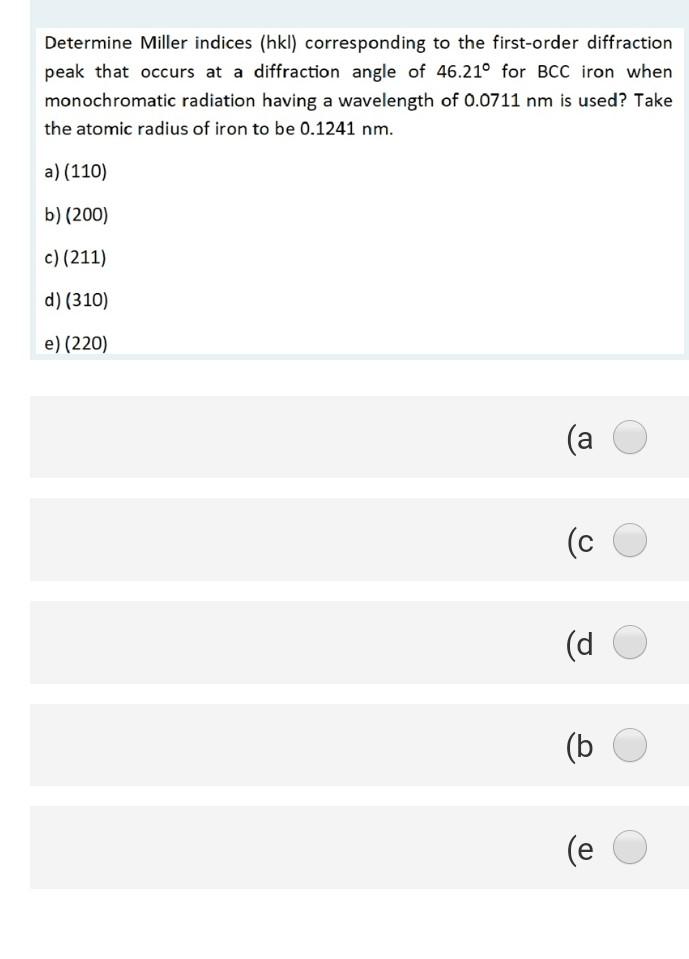689x959 pixels.
Task: Click the option text e) (220)
Action: [76, 342]
